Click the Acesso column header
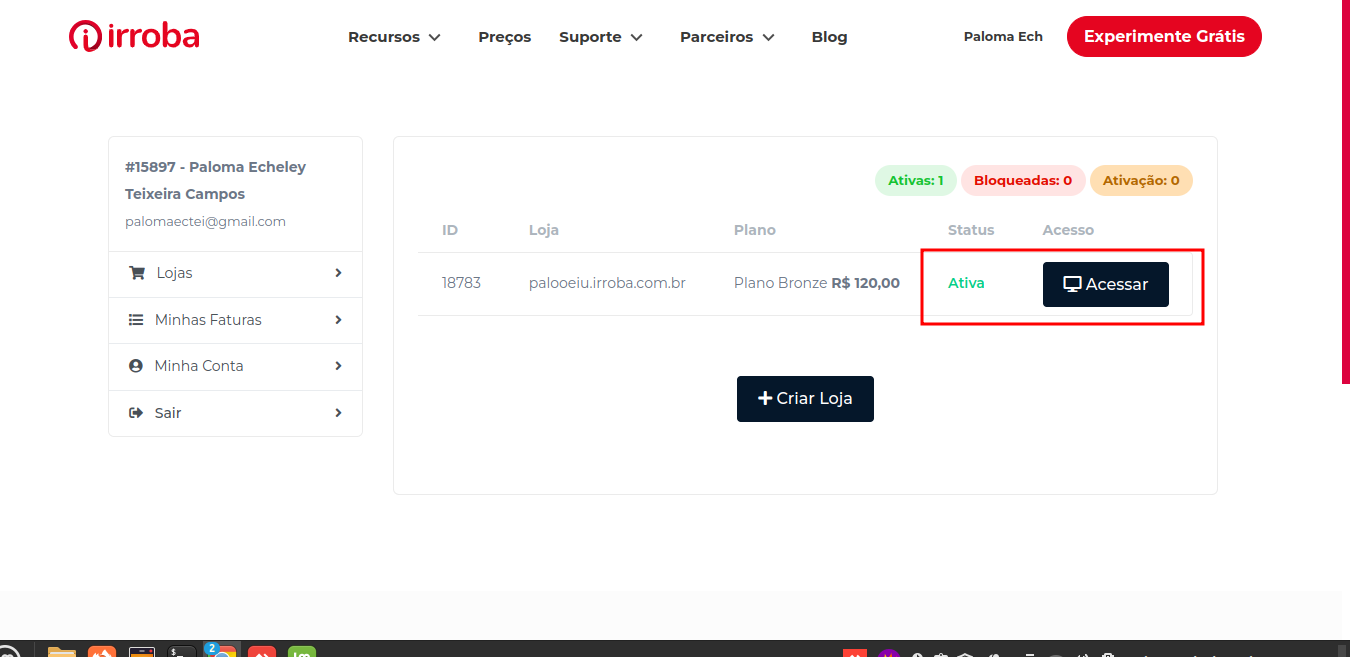The width and height of the screenshot is (1350, 657). click(1068, 230)
